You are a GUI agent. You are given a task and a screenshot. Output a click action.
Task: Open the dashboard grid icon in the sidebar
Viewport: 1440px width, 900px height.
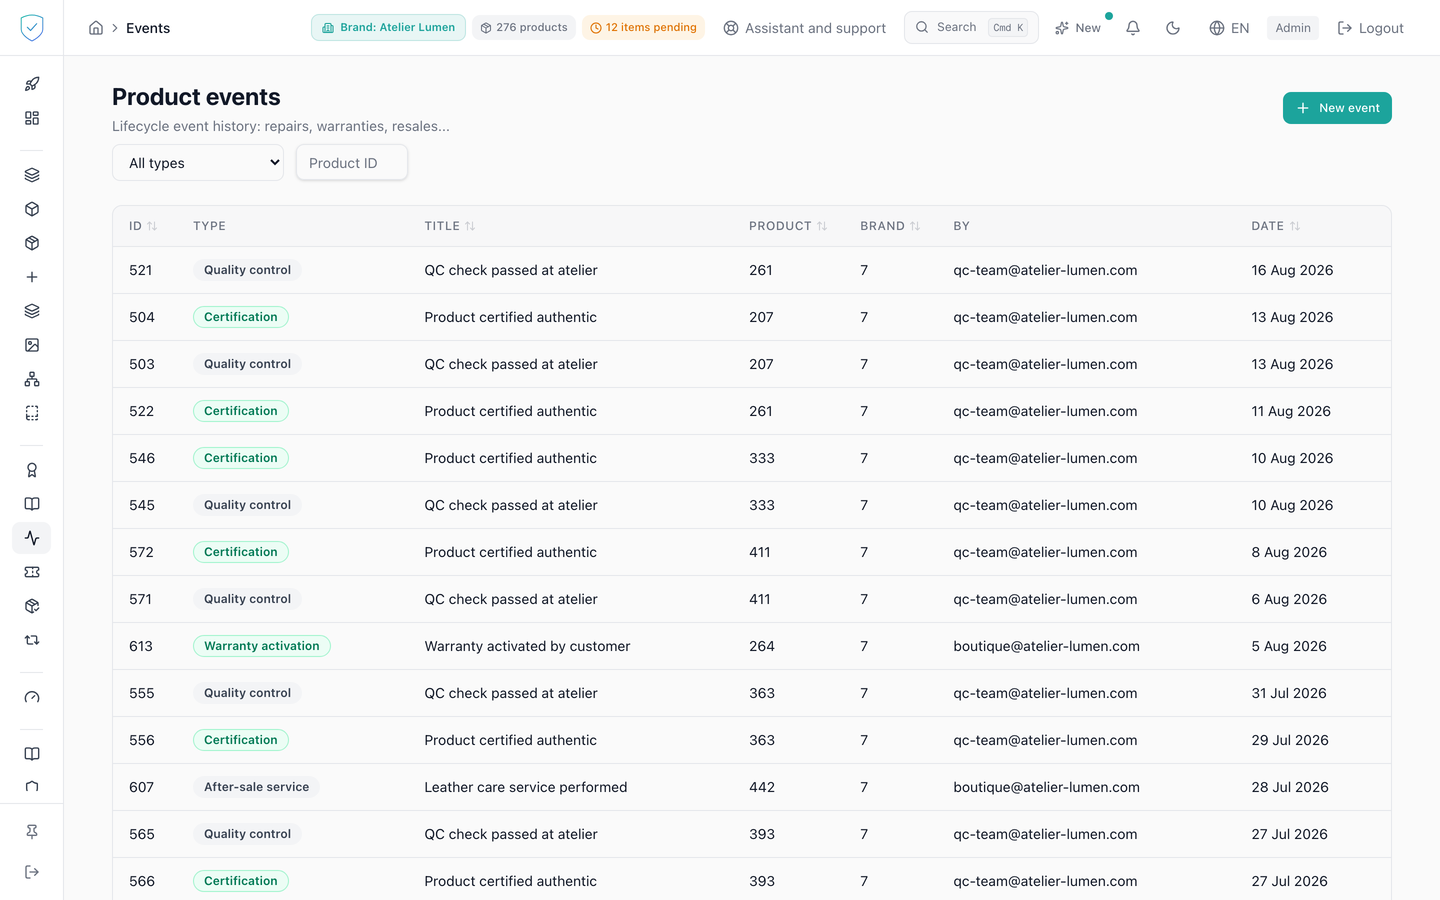(32, 118)
